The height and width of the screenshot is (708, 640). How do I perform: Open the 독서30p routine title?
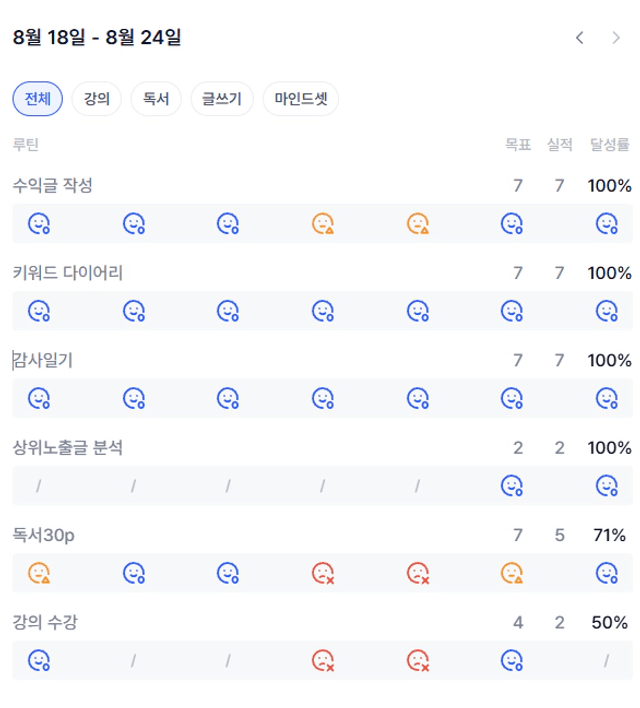coord(43,535)
